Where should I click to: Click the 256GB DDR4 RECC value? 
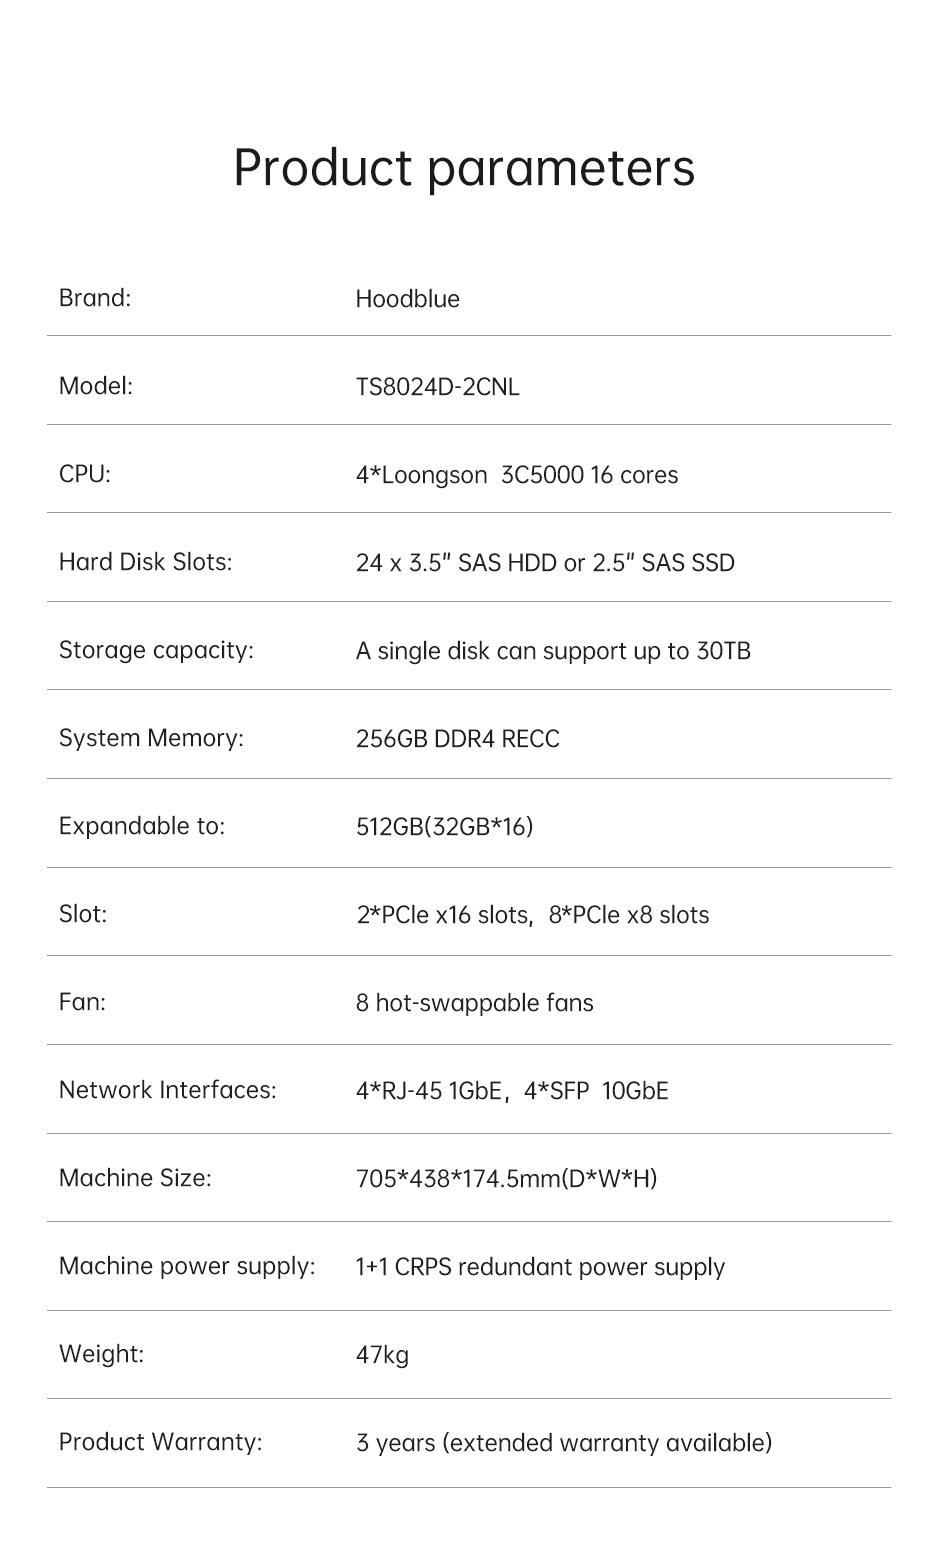[457, 739]
